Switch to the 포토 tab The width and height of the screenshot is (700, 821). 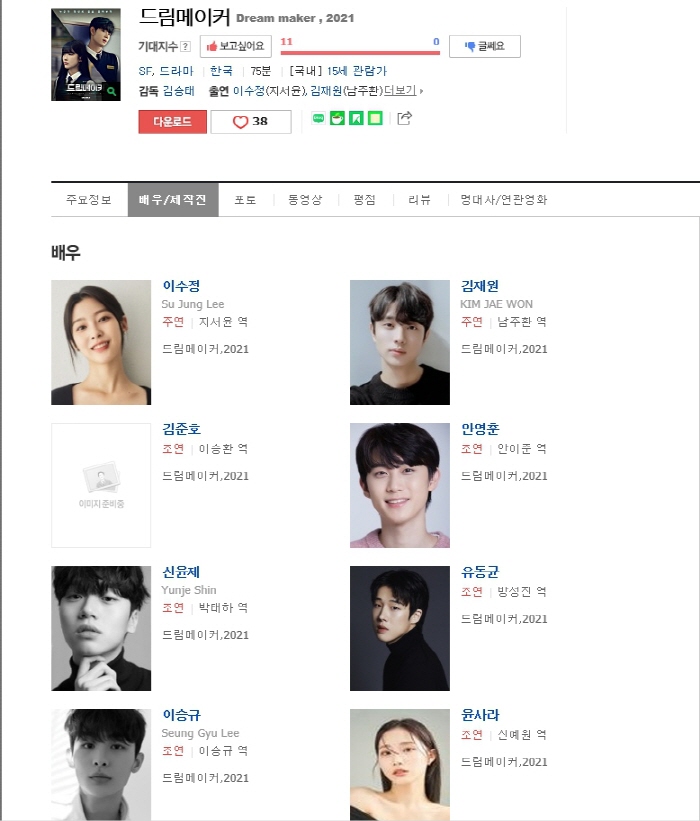tap(245, 199)
